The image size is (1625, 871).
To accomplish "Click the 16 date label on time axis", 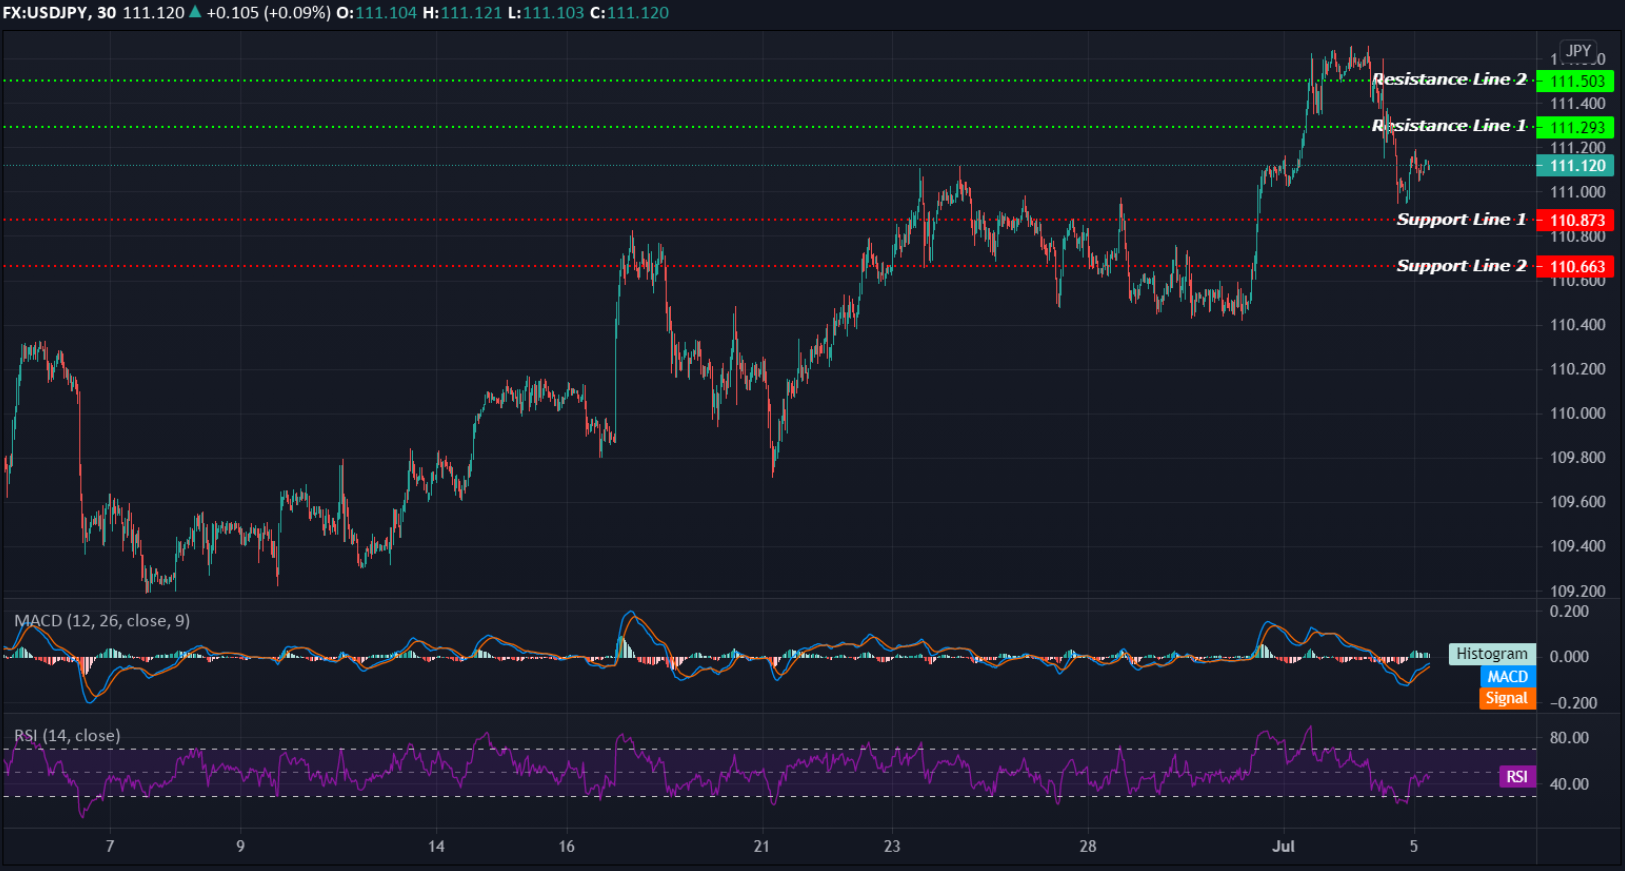I will click(567, 846).
